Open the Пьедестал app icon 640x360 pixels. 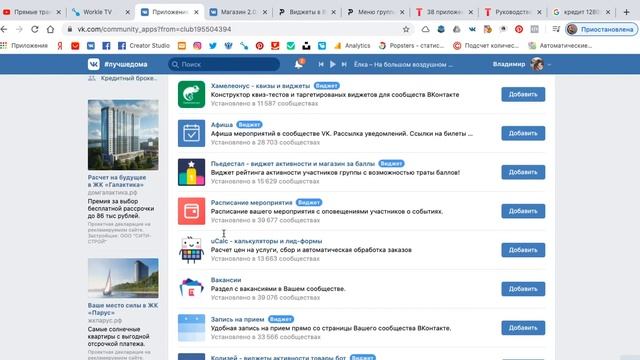pyautogui.click(x=191, y=172)
